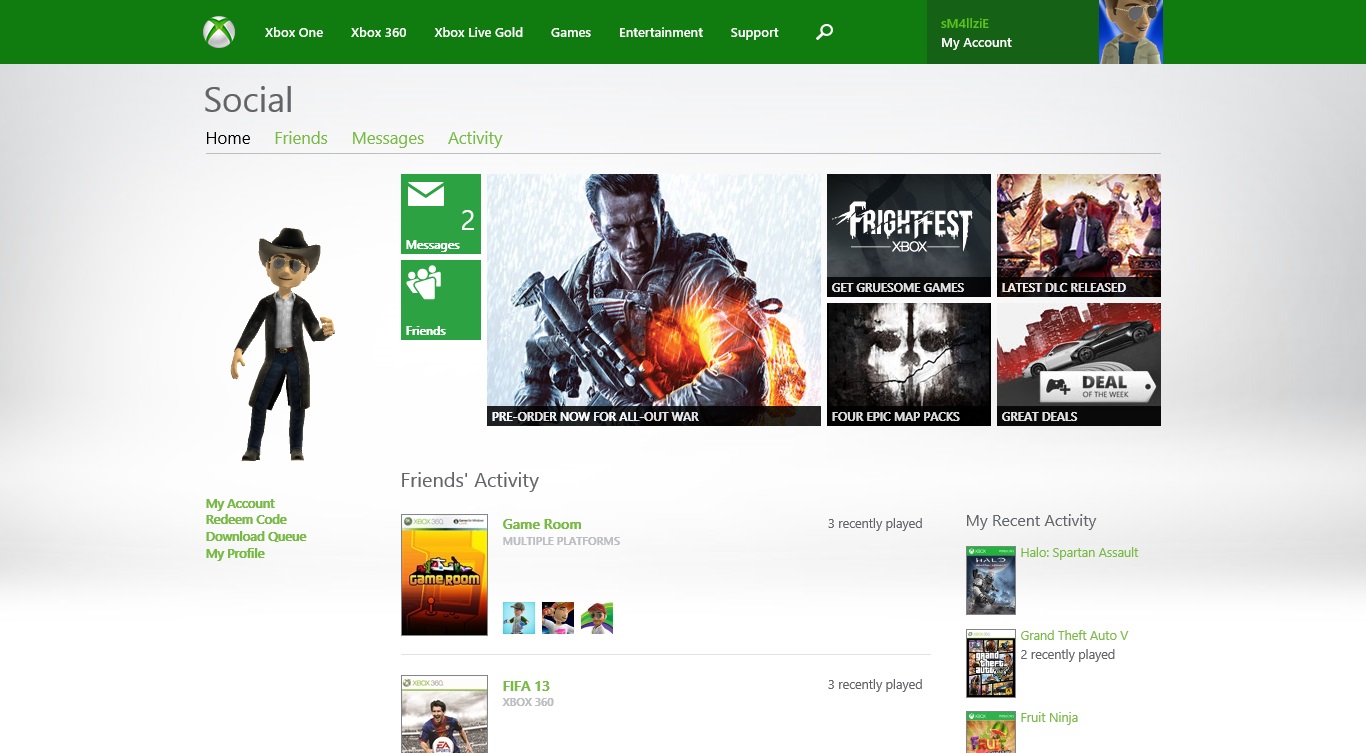The height and width of the screenshot is (753, 1366).
Task: Click the 'My Recent Activity' heading
Action: (x=1031, y=521)
